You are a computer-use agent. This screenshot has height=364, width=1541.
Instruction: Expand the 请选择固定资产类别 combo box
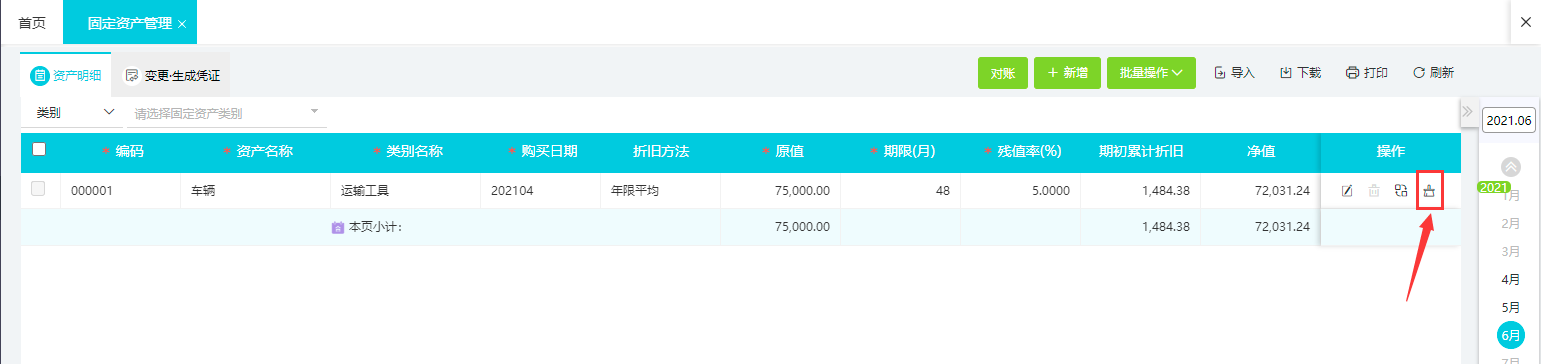228,113
